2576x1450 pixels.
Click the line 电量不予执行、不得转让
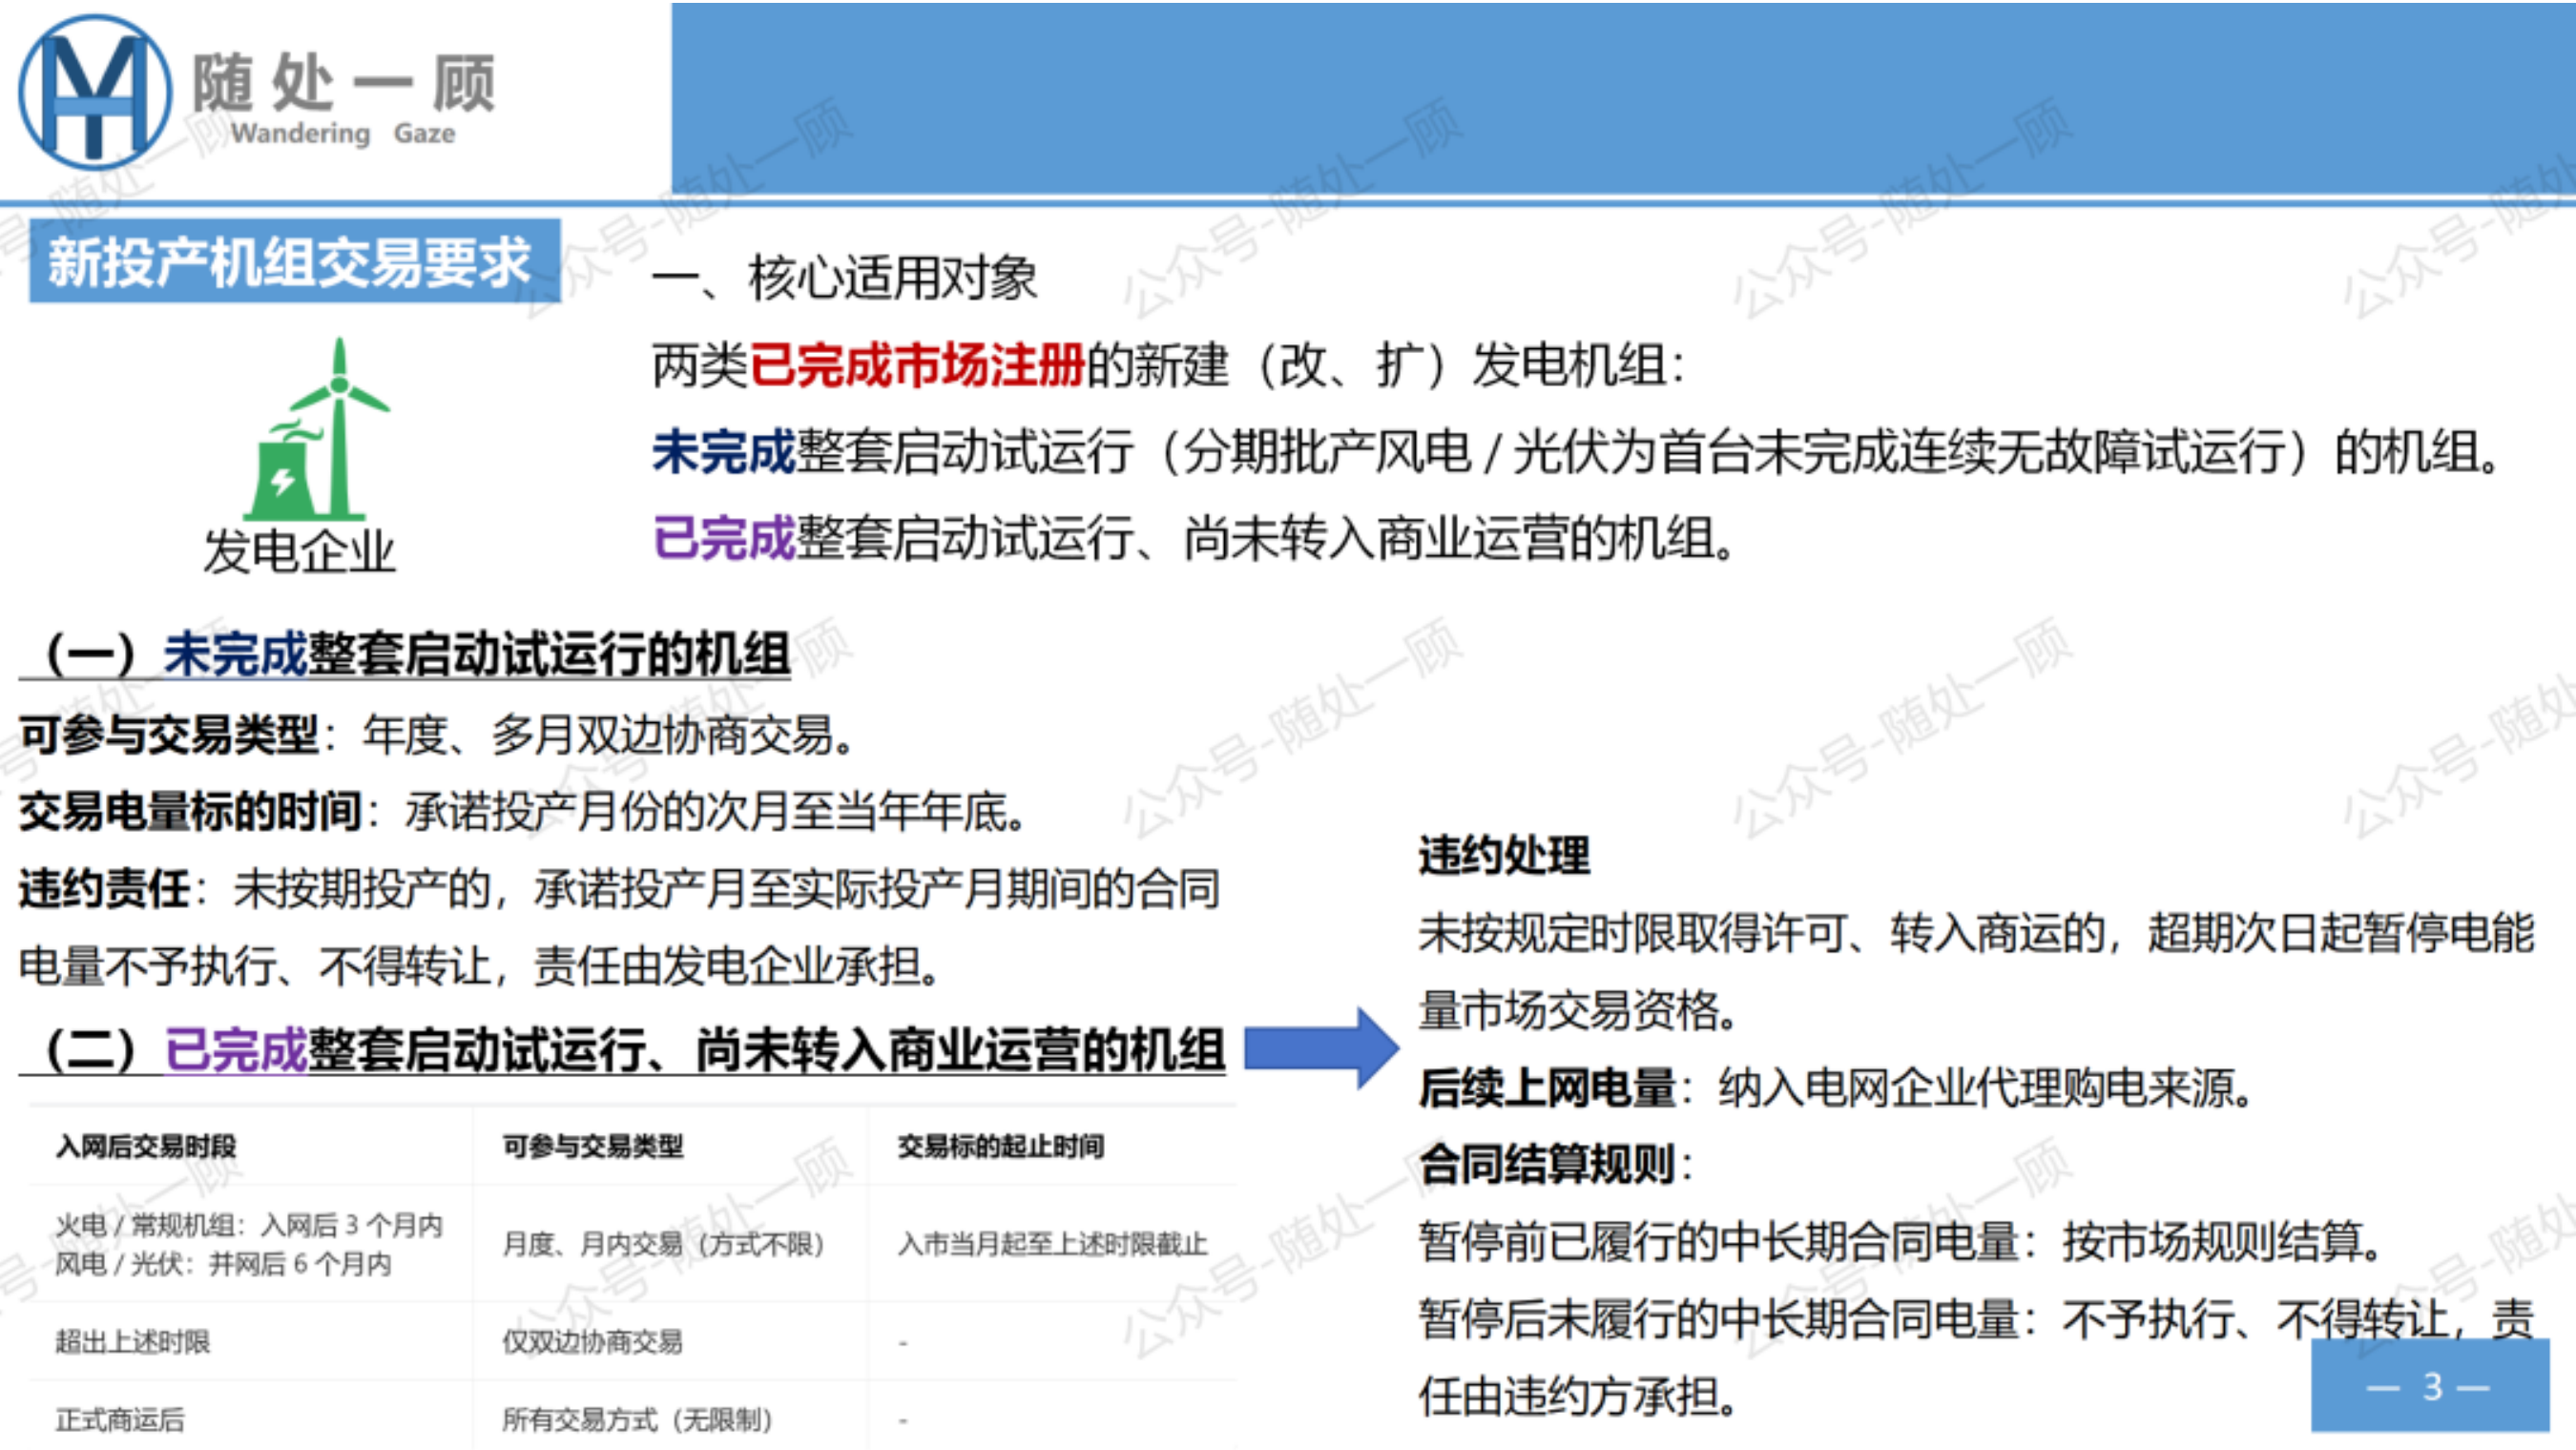tap(480, 966)
